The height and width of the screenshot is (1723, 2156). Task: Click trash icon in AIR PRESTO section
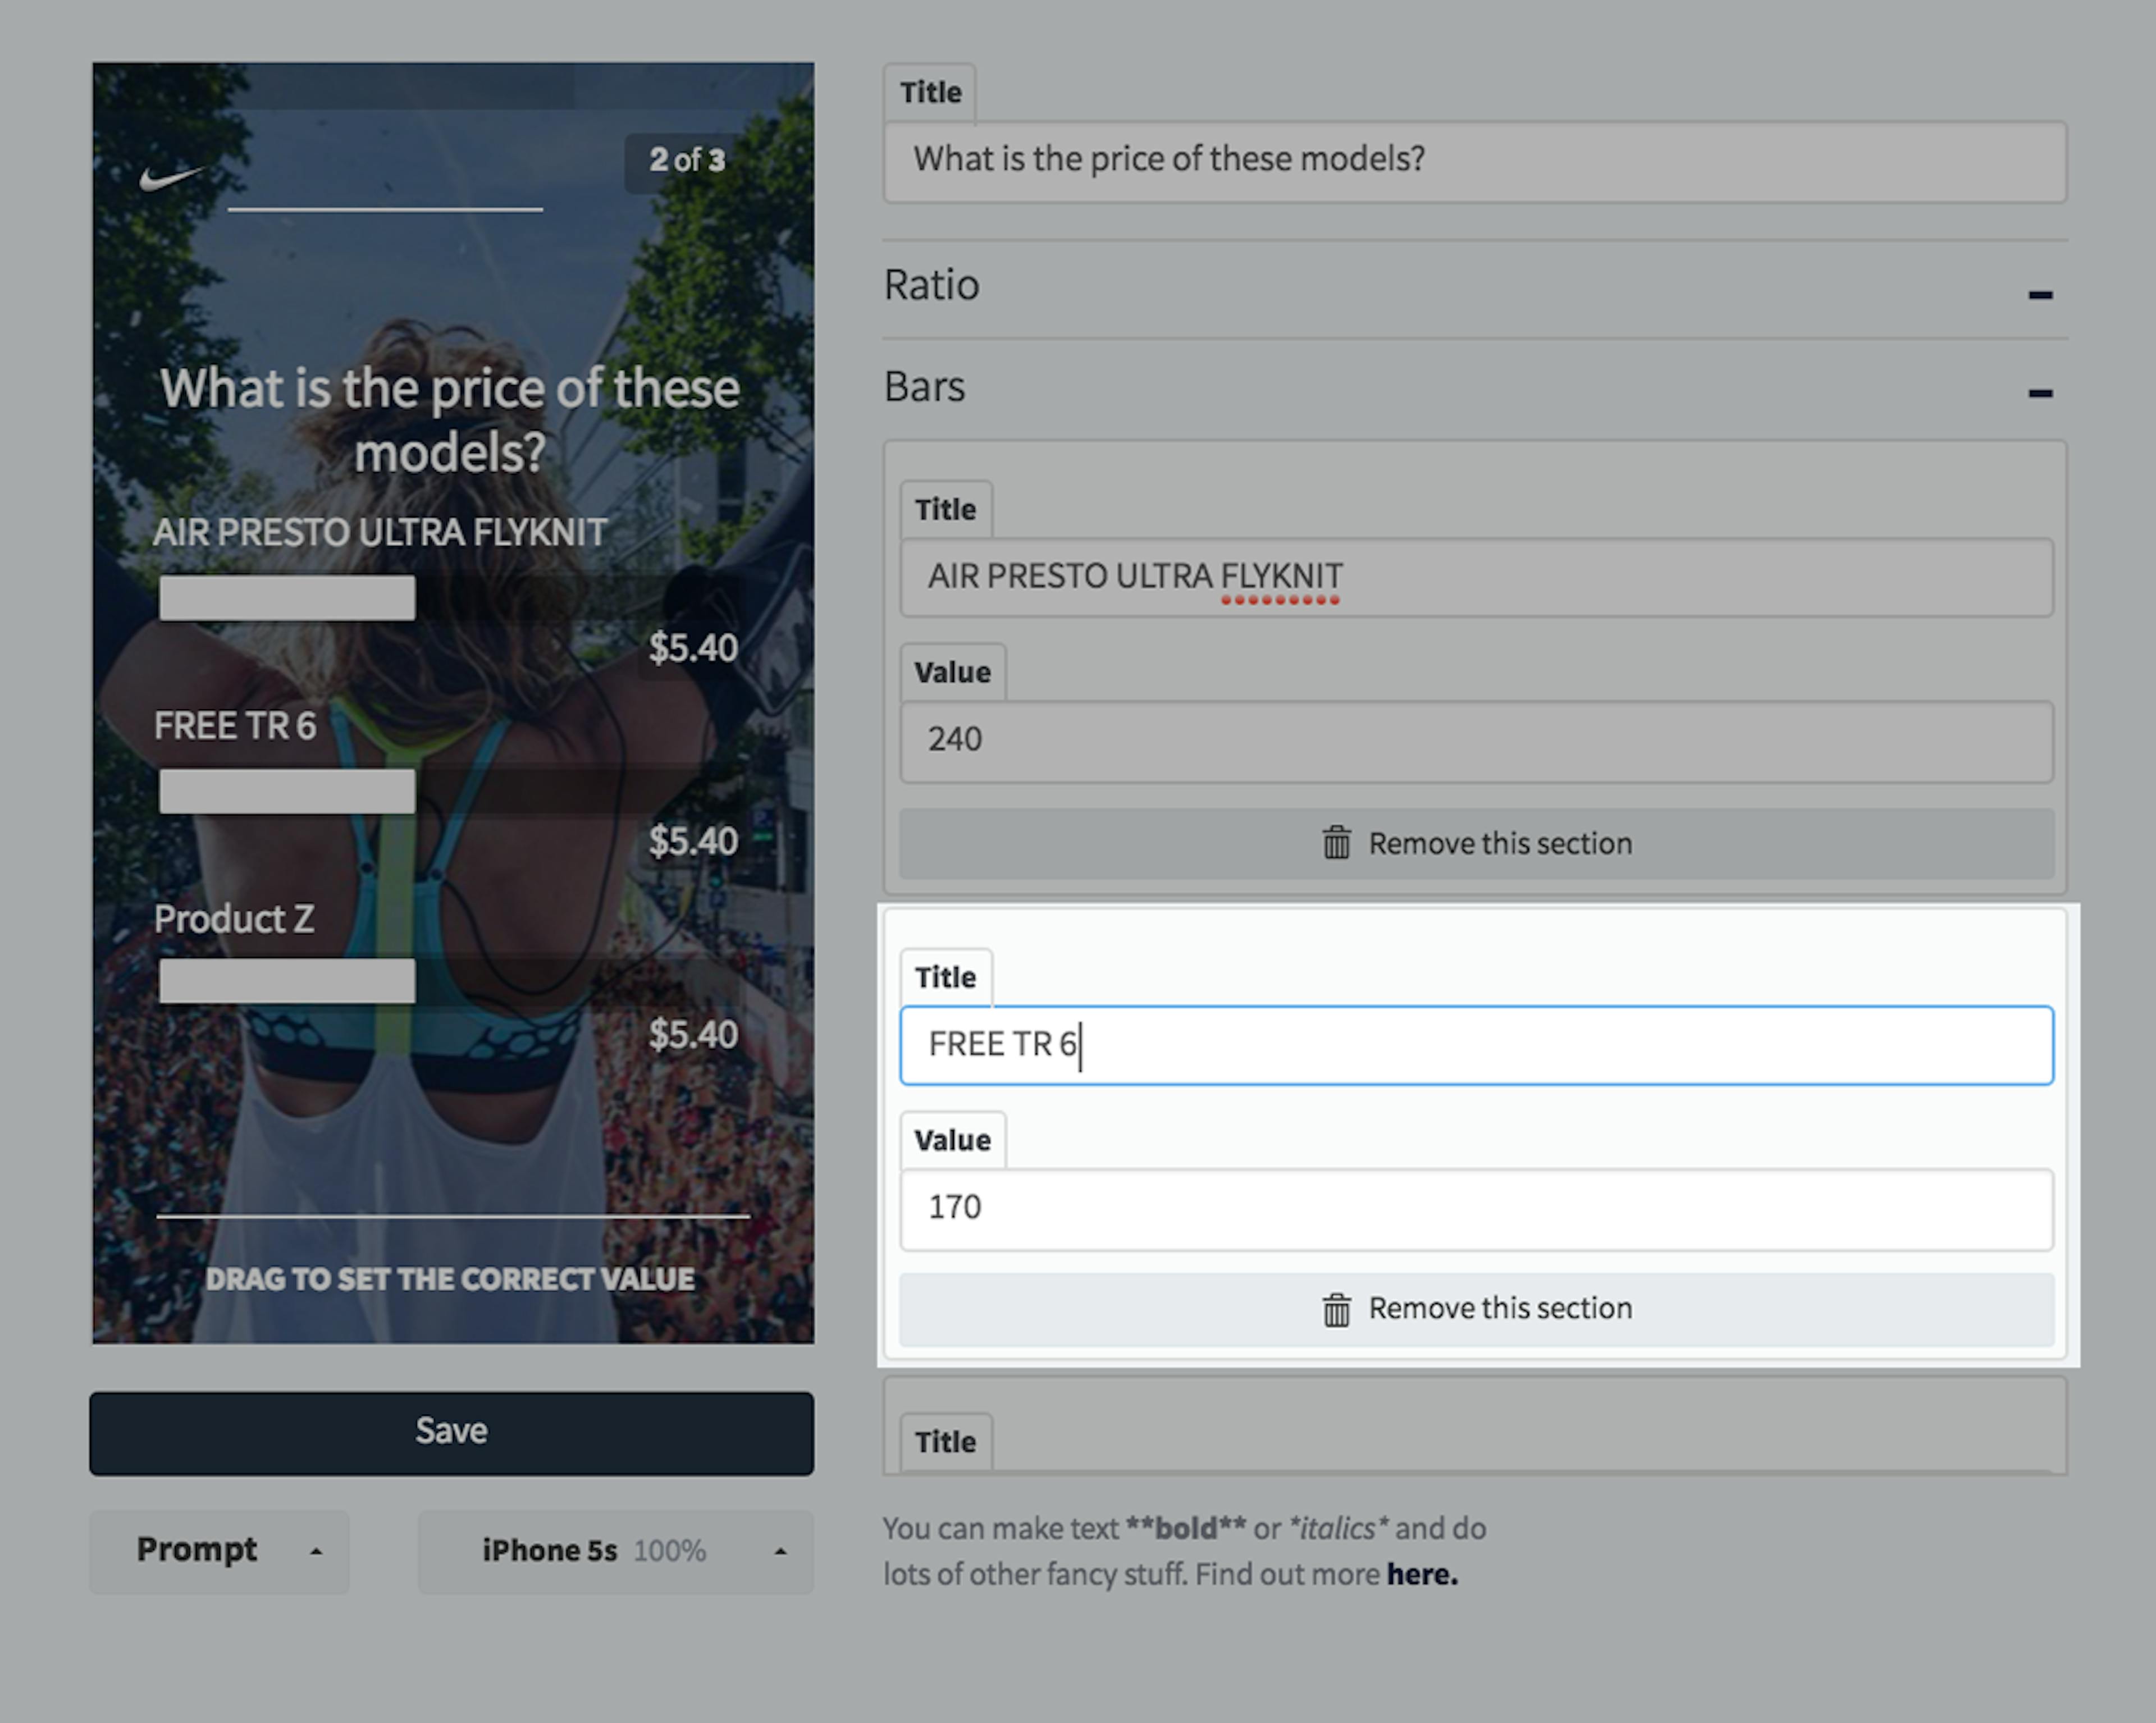(1336, 843)
